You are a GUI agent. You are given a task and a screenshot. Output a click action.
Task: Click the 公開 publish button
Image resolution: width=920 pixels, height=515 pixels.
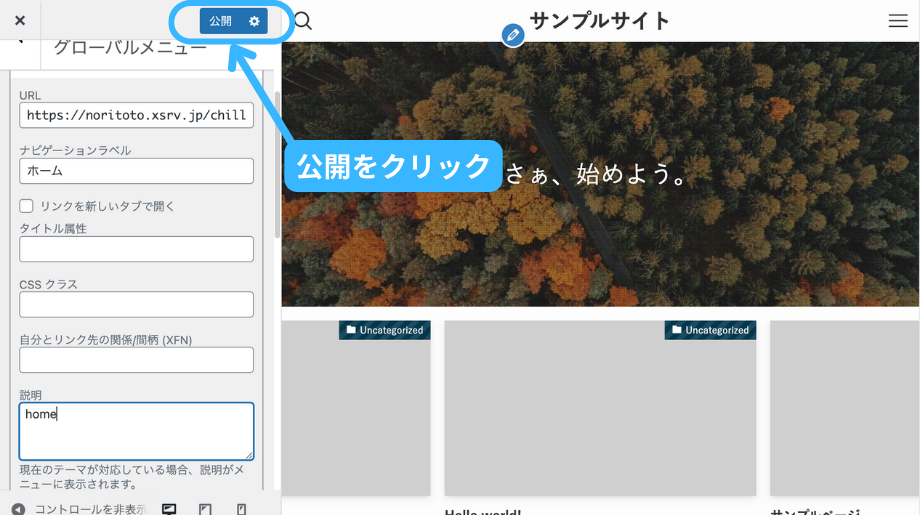coord(221,21)
